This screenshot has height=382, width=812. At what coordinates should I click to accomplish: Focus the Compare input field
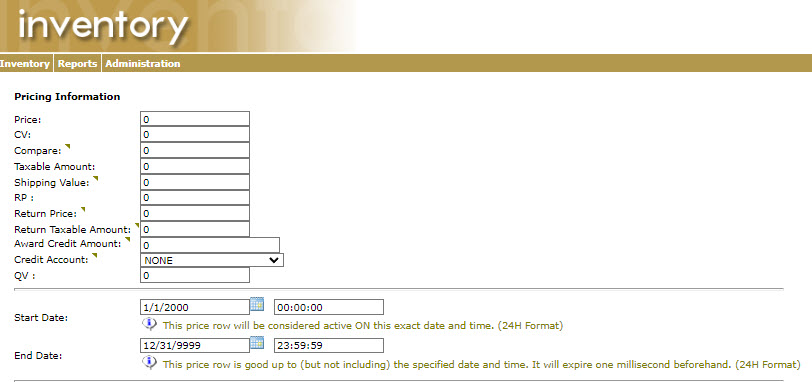pos(195,151)
